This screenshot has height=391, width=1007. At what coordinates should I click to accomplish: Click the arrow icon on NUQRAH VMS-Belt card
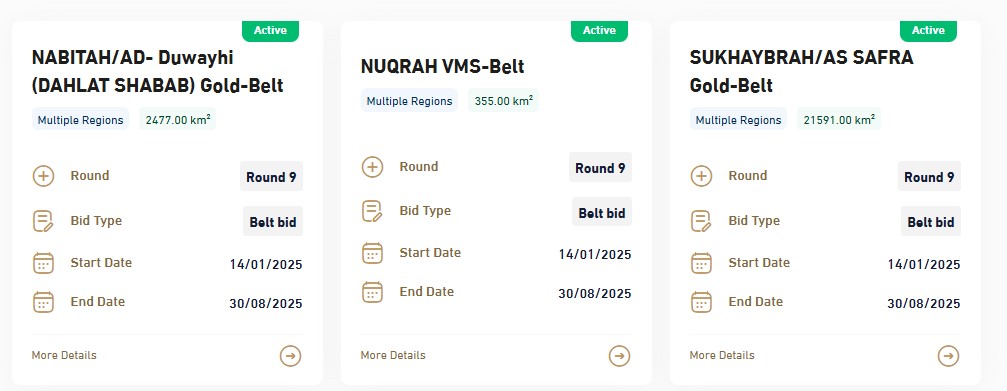click(x=619, y=356)
